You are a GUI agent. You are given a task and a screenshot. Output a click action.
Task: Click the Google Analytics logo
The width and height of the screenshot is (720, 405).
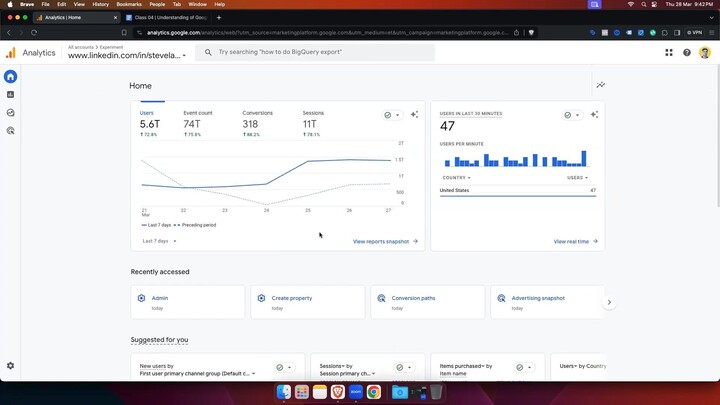pos(11,53)
